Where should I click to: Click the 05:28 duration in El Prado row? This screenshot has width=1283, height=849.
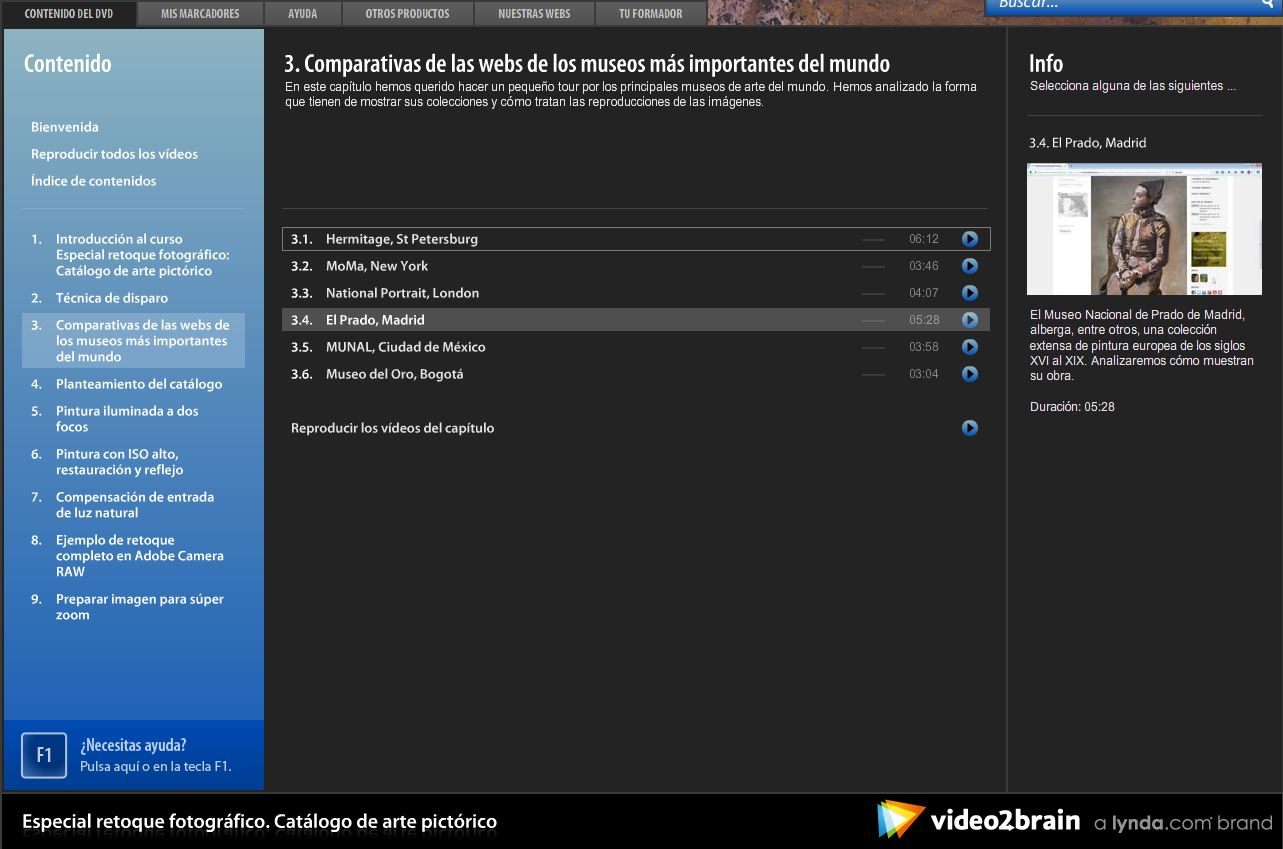pos(924,320)
